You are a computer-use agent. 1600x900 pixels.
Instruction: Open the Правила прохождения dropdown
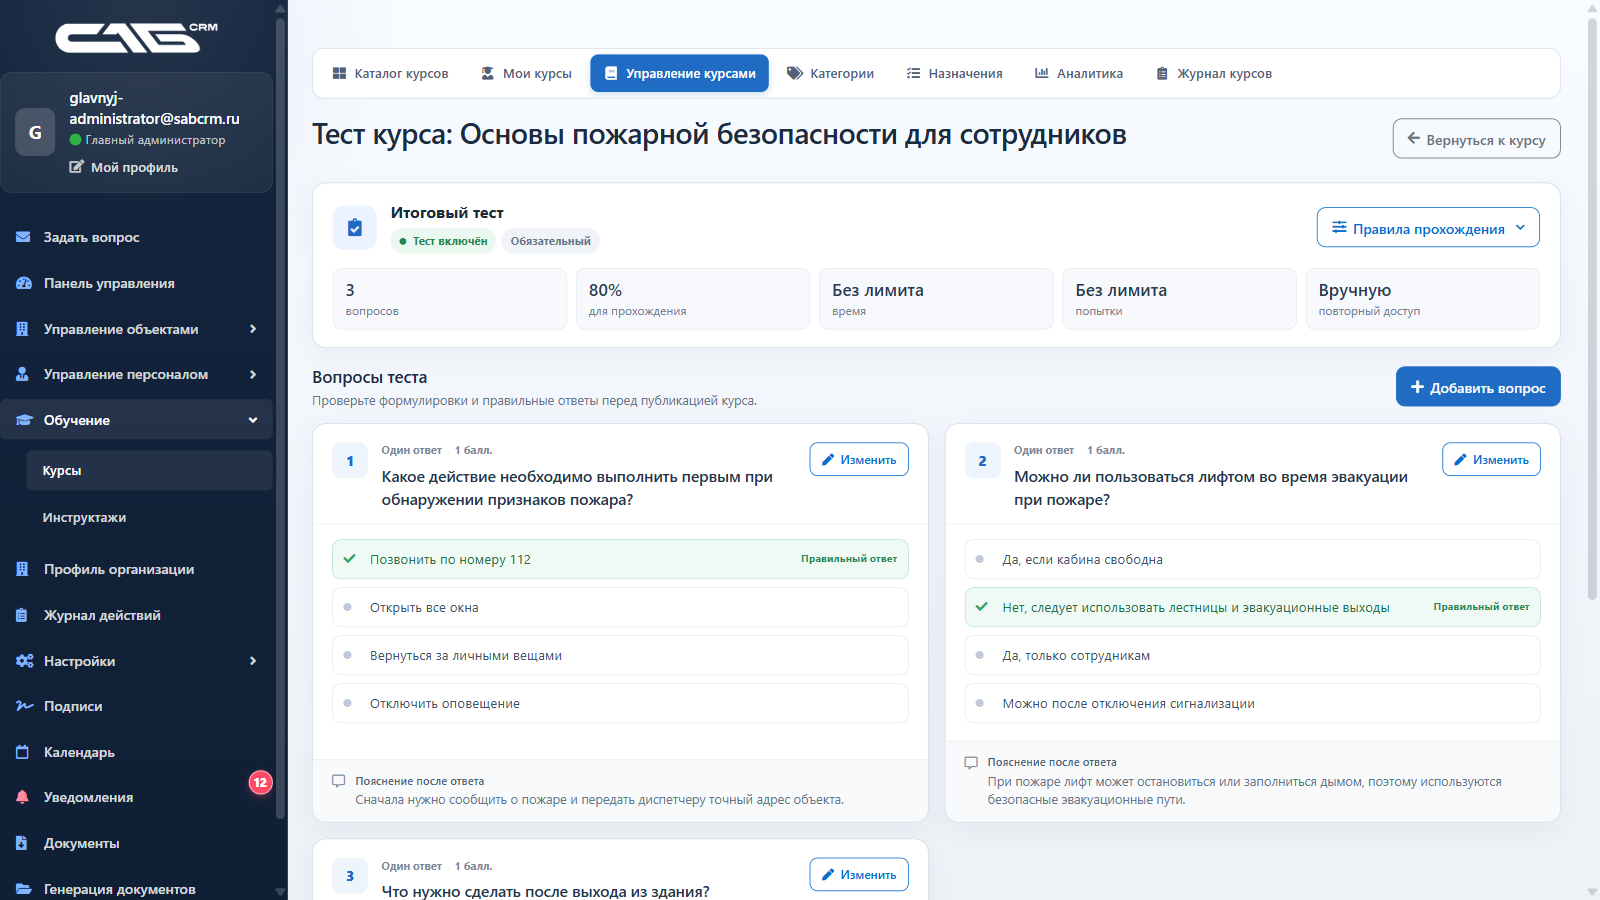[x=1428, y=227]
